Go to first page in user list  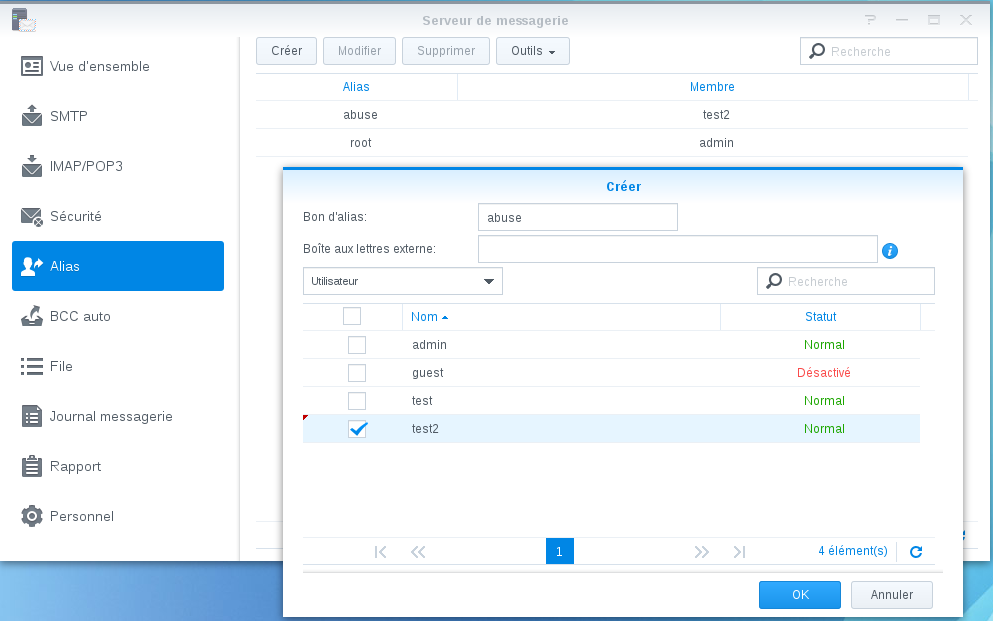point(380,551)
